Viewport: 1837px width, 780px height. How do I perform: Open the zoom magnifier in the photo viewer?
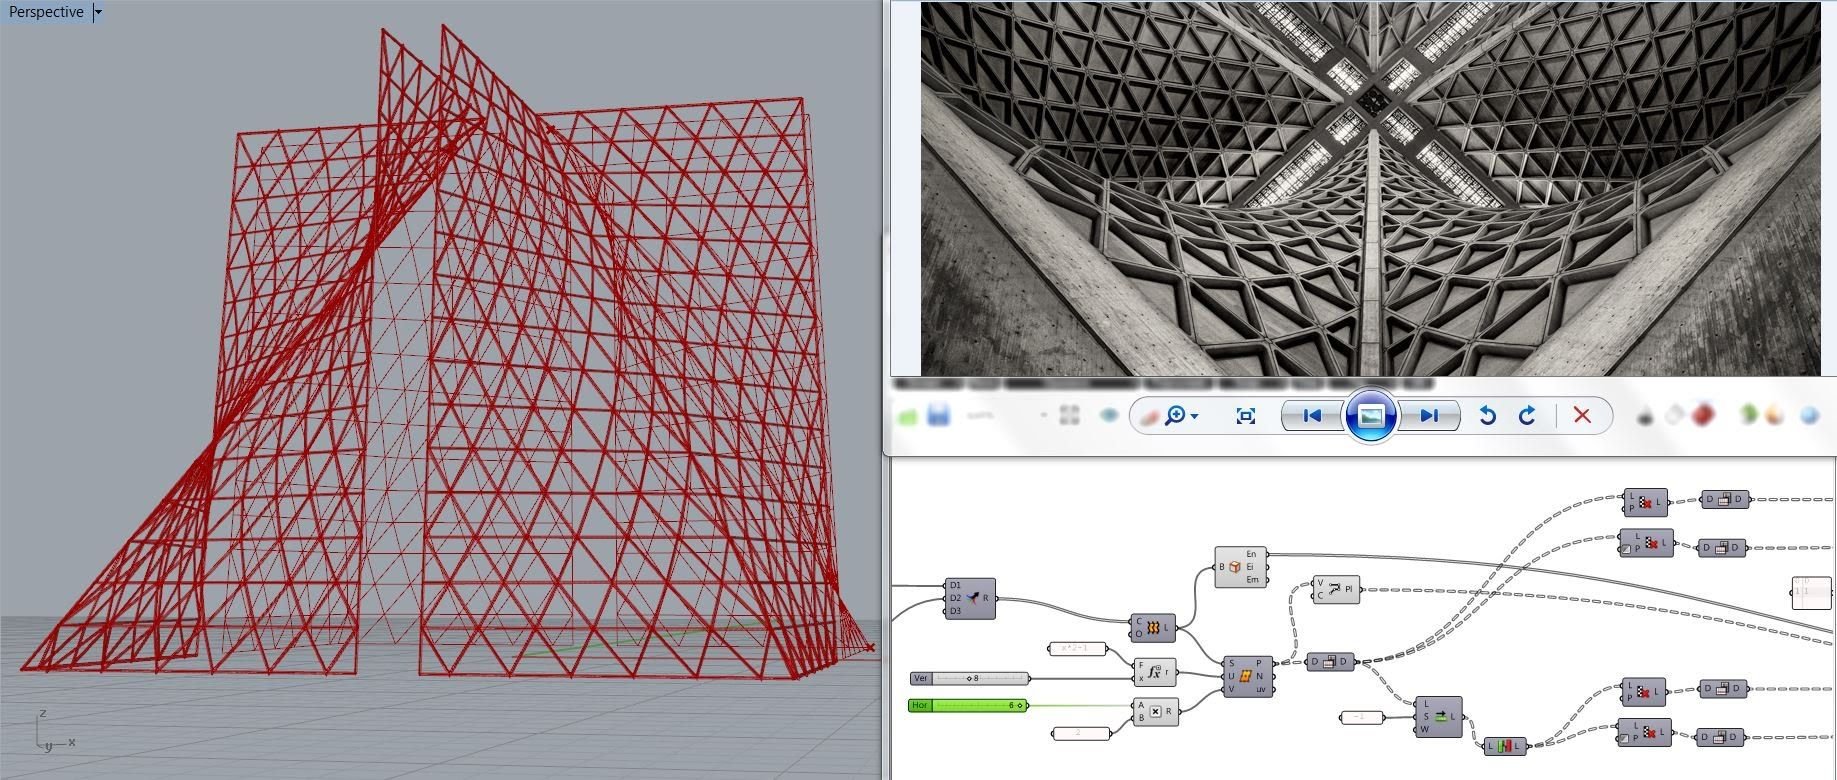(x=1175, y=415)
